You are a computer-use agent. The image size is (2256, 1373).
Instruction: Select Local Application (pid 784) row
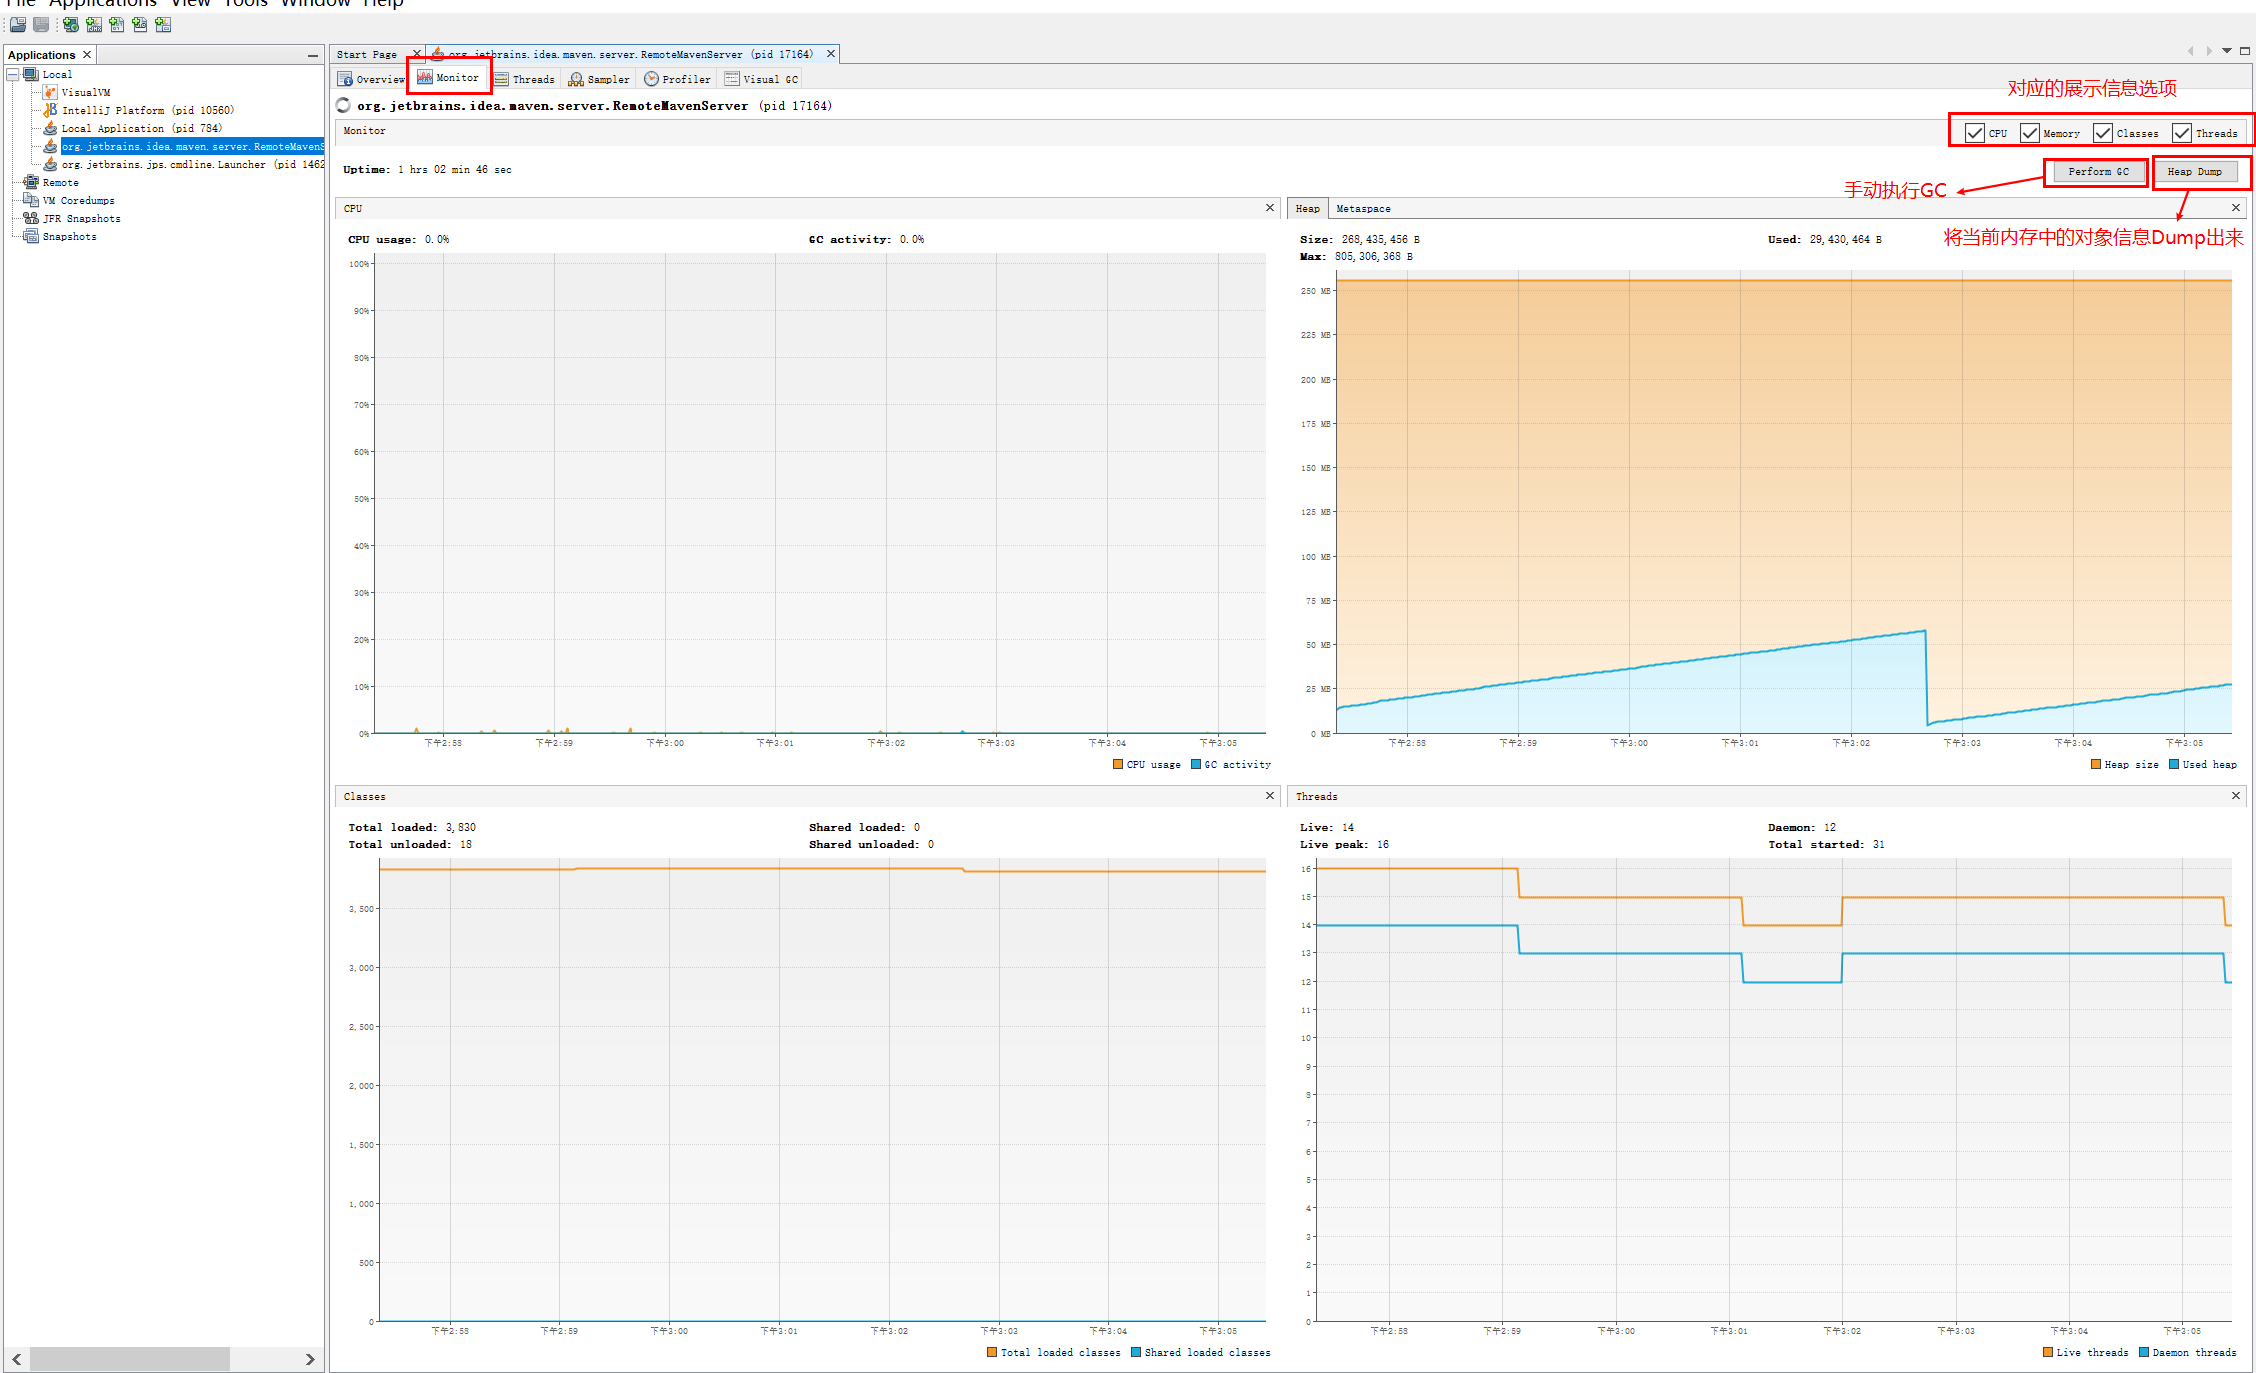[x=141, y=128]
